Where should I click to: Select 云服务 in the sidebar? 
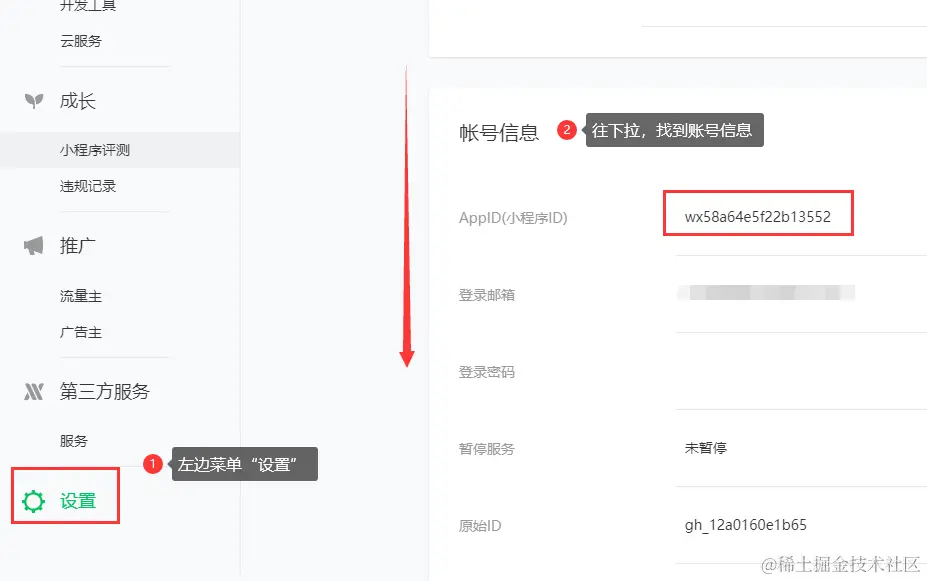click(81, 41)
